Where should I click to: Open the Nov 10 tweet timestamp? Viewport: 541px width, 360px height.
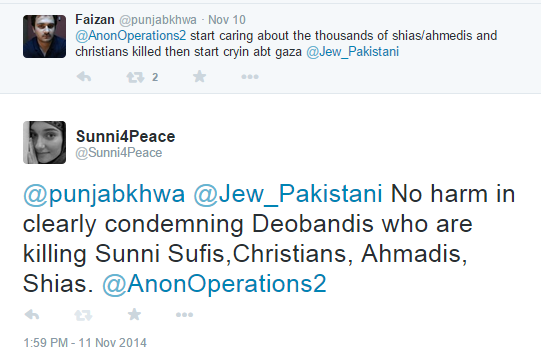pyautogui.click(x=227, y=20)
